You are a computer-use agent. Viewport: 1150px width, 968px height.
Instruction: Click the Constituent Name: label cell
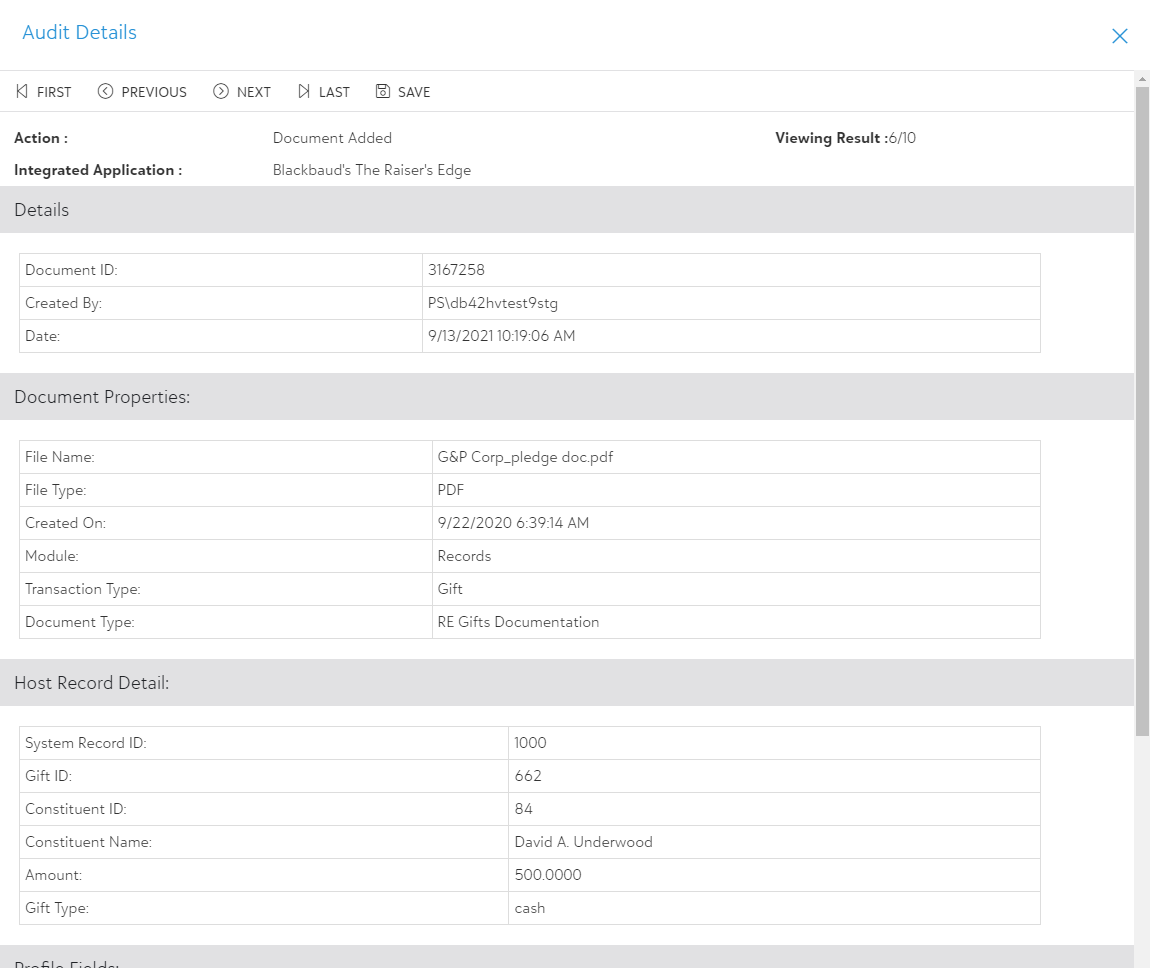pyautogui.click(x=264, y=842)
